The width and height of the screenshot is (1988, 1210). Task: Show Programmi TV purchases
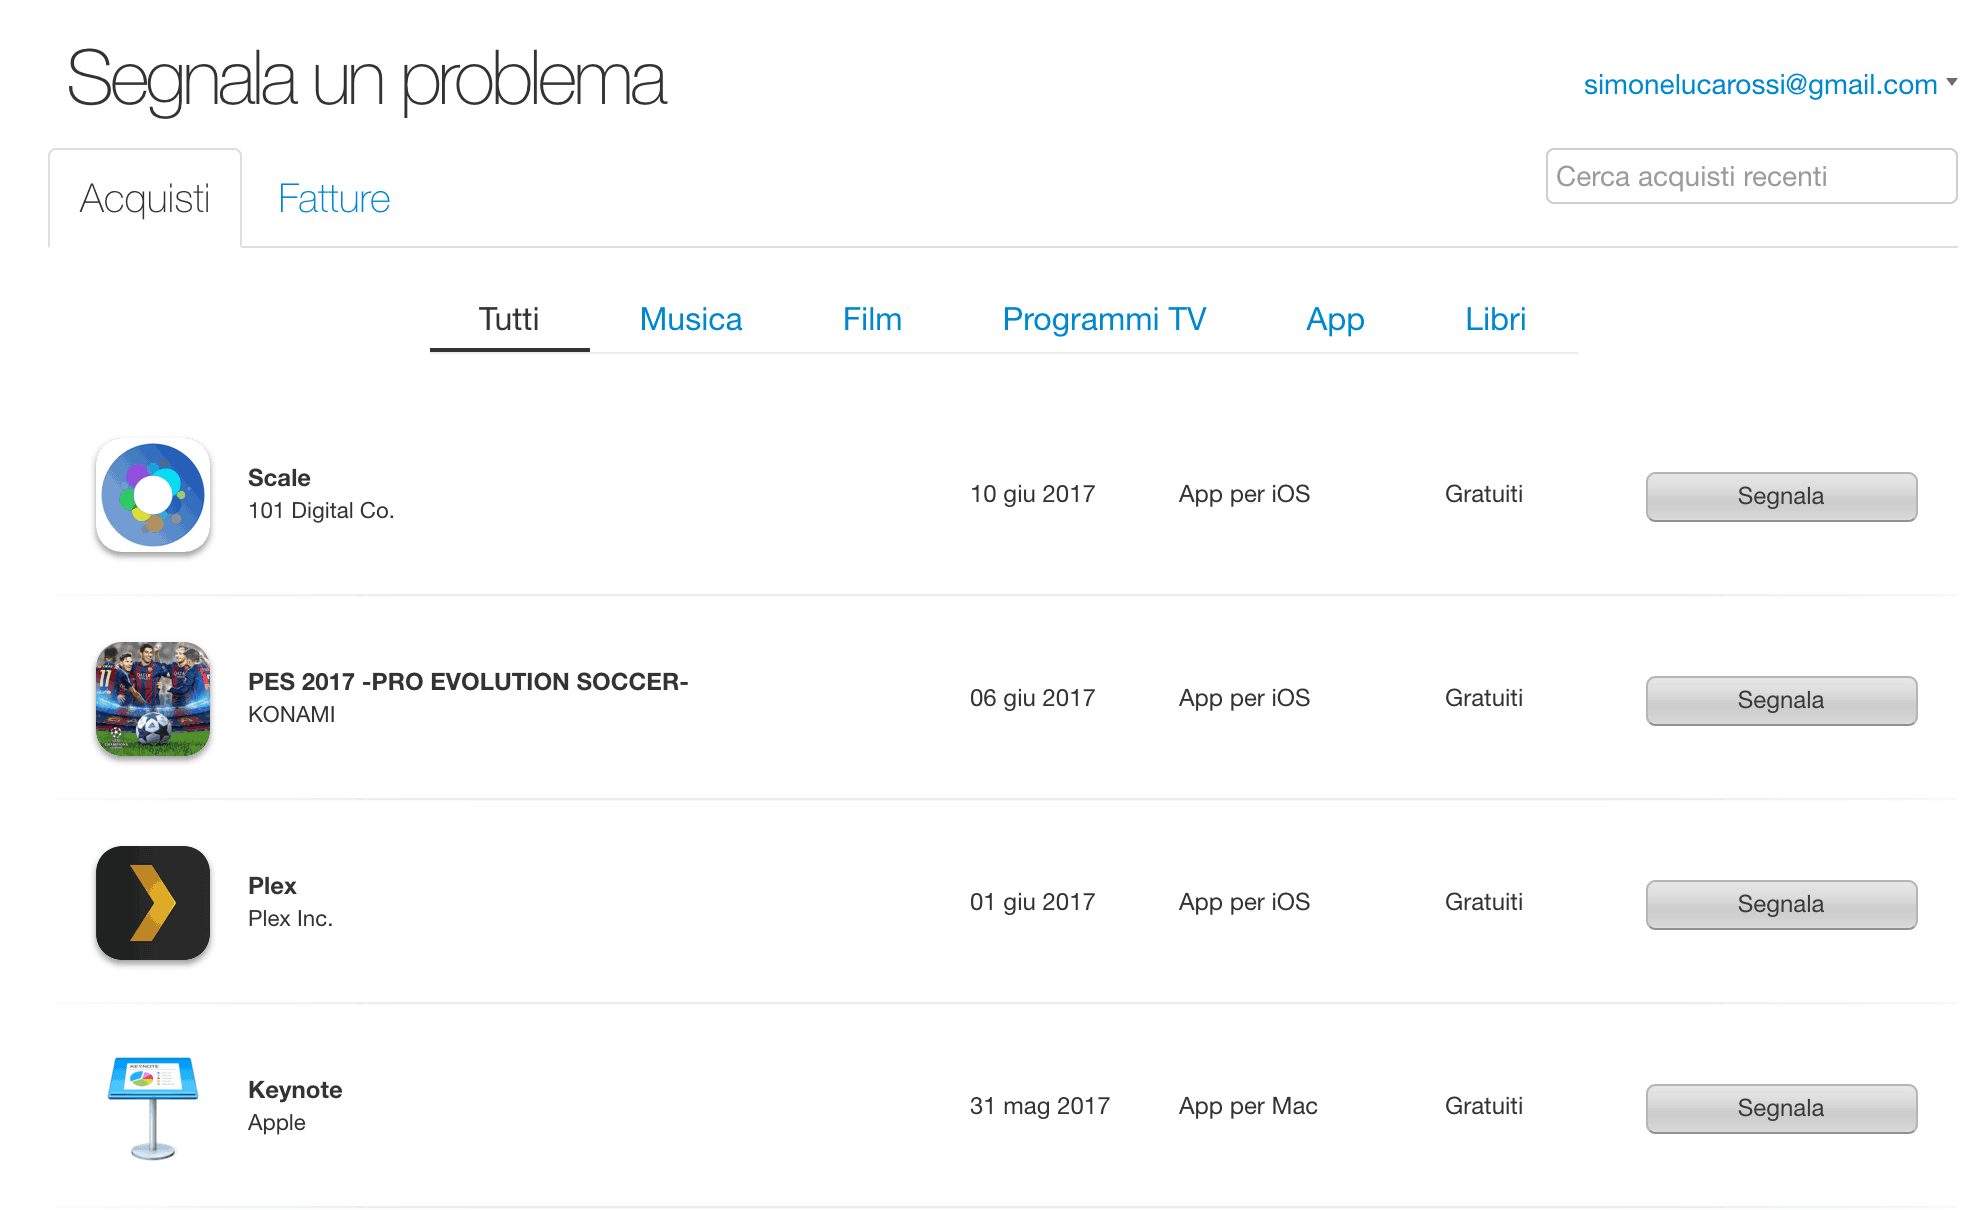pos(1104,319)
